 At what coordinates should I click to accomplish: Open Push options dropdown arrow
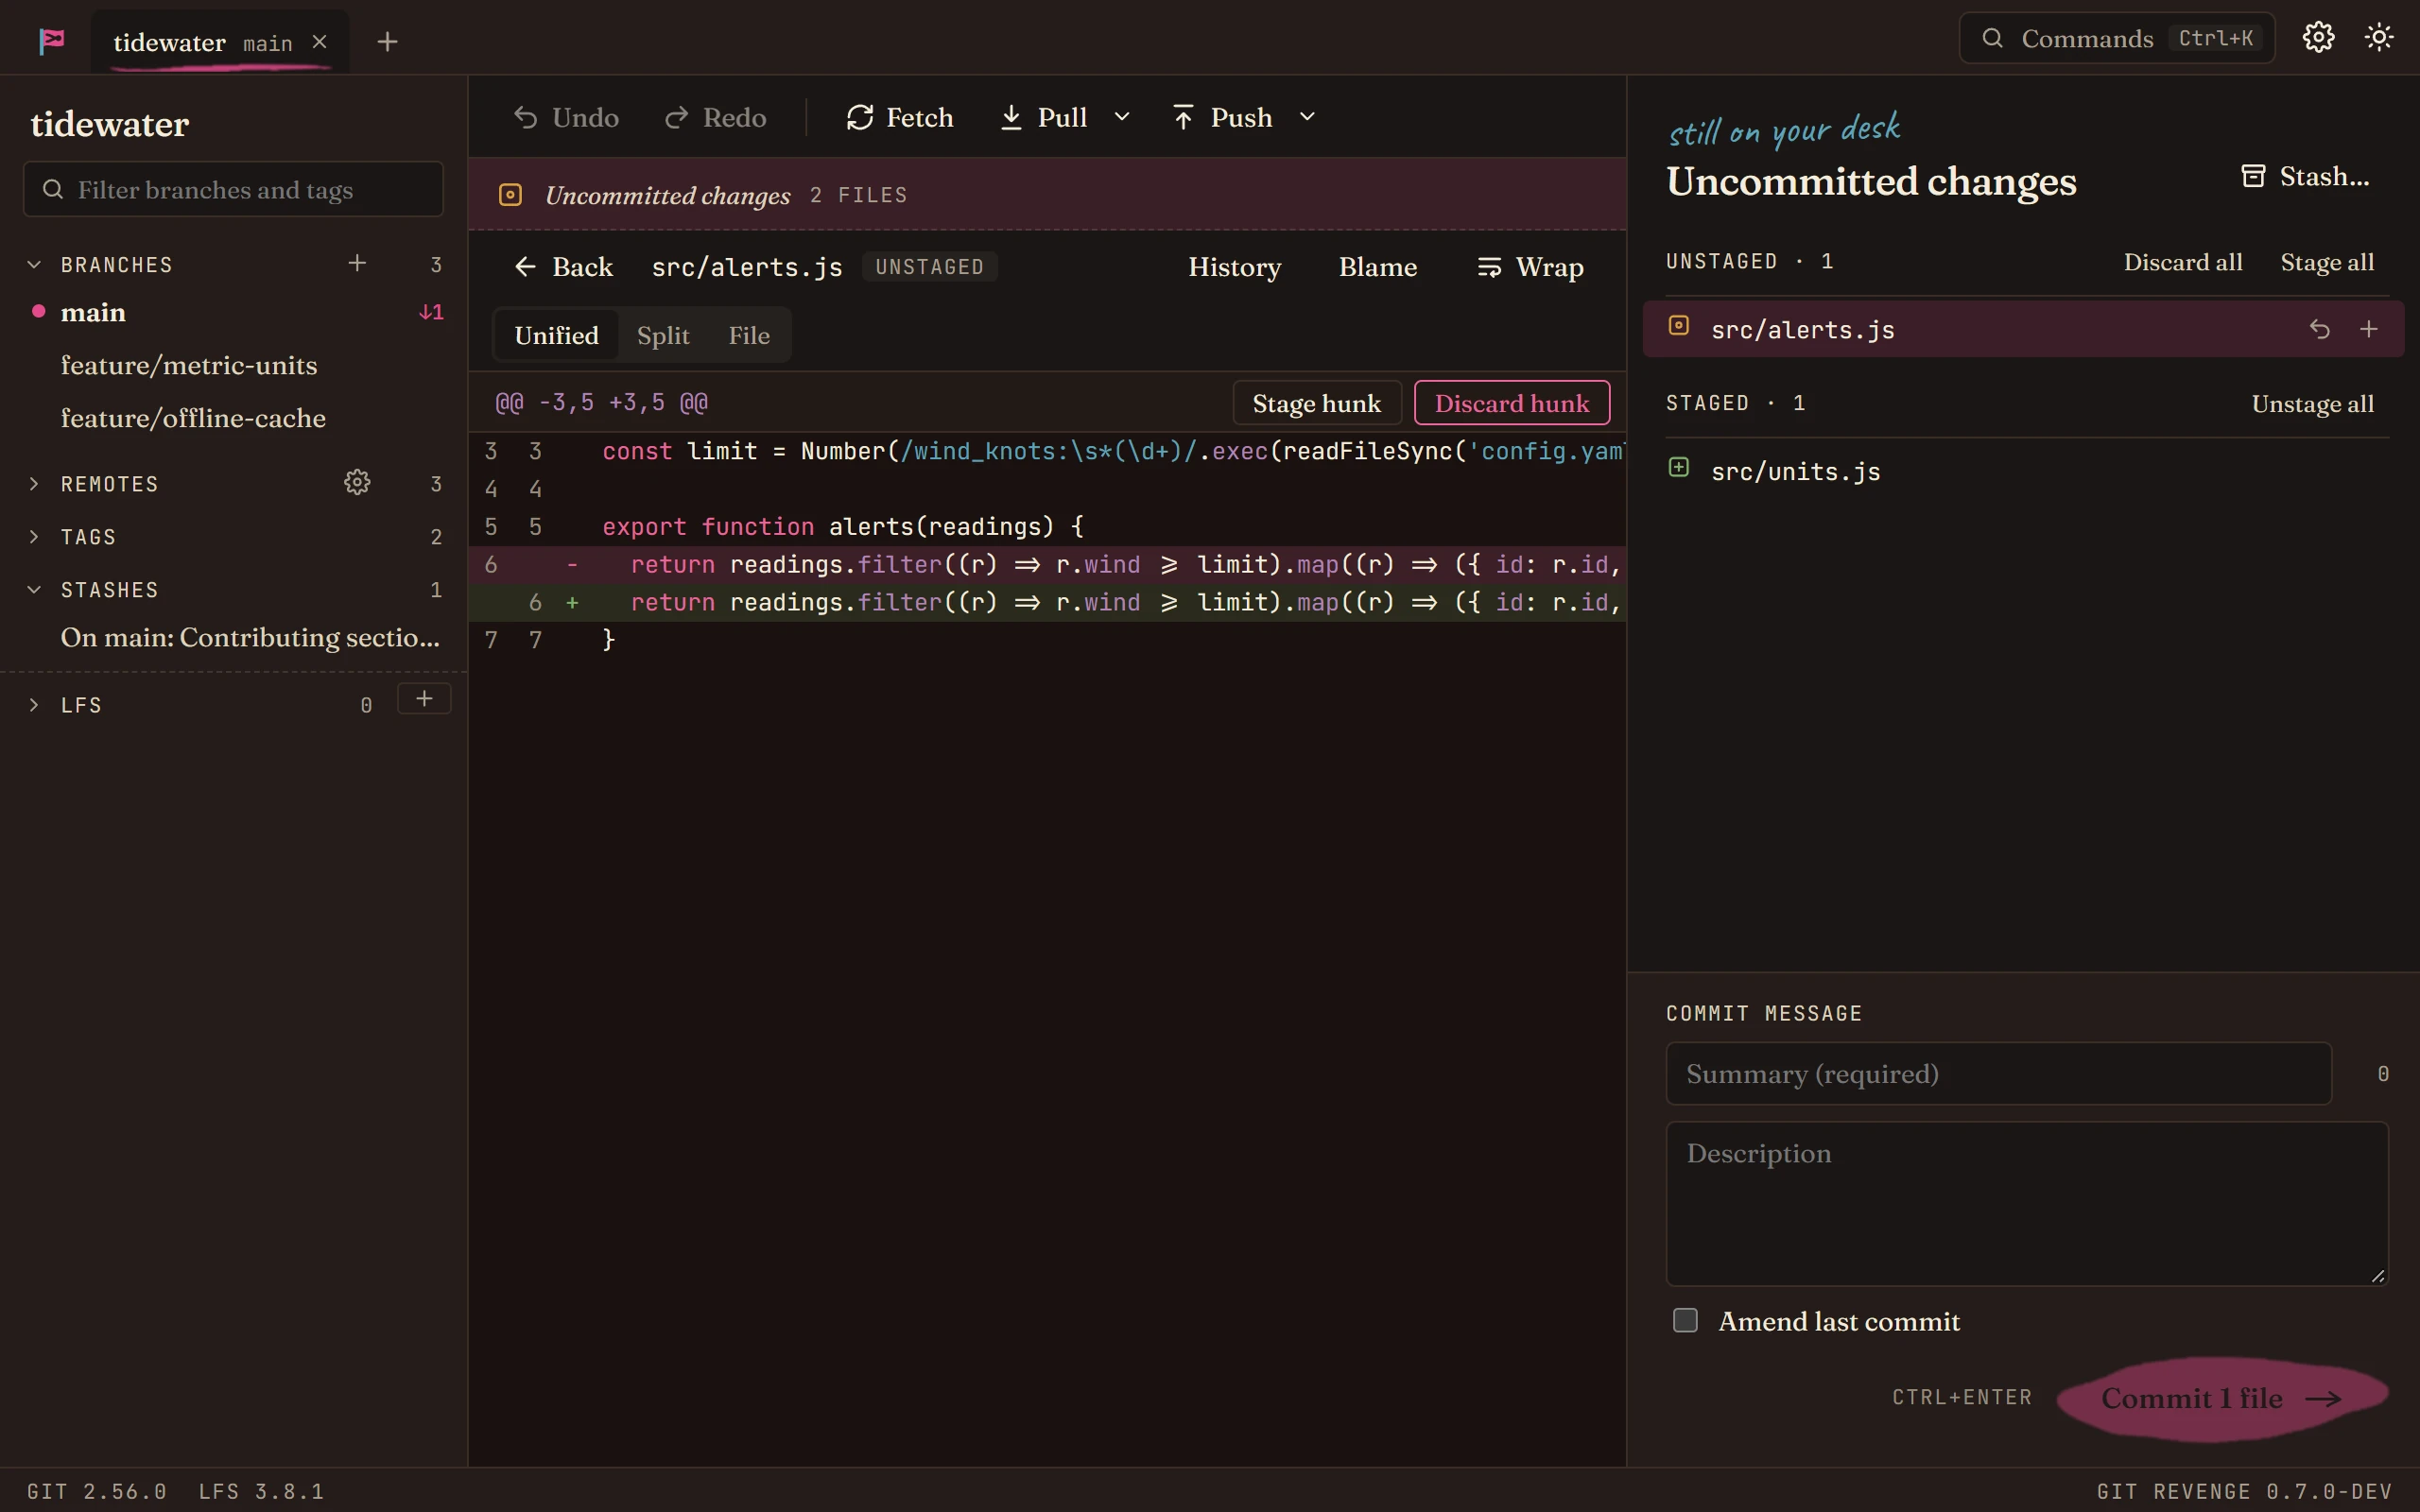[x=1307, y=118]
